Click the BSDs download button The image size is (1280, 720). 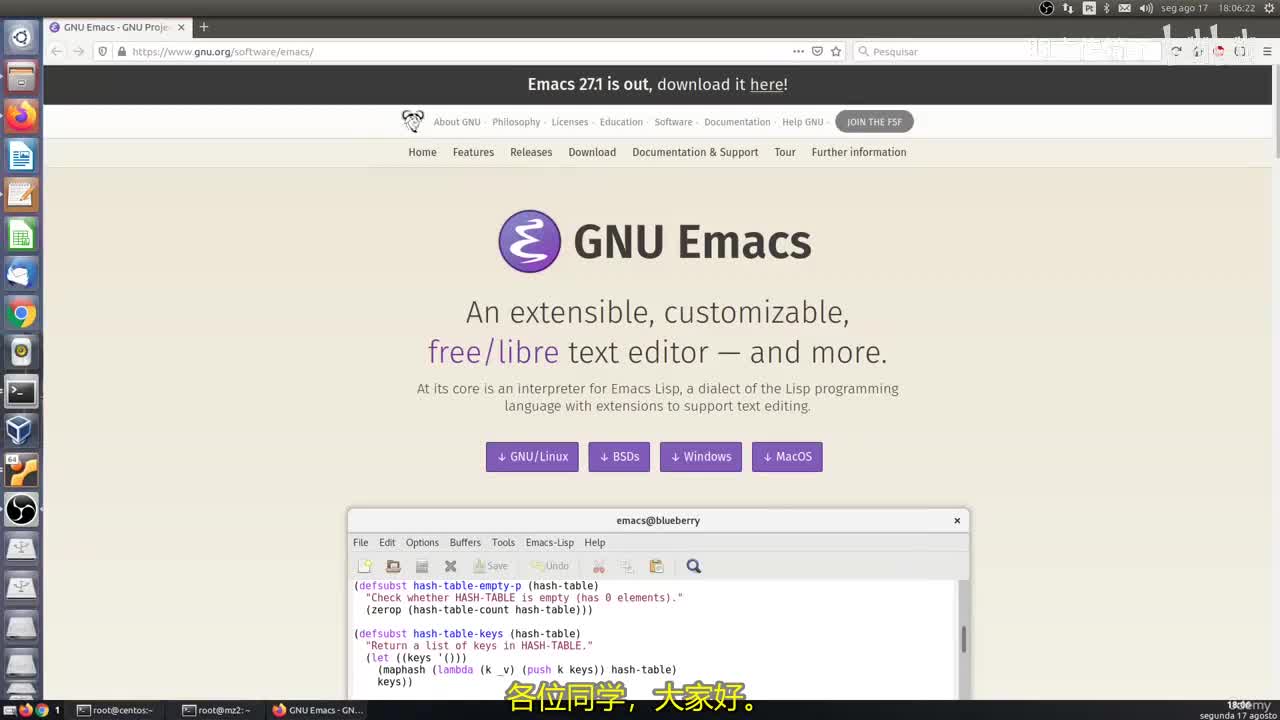pos(619,457)
